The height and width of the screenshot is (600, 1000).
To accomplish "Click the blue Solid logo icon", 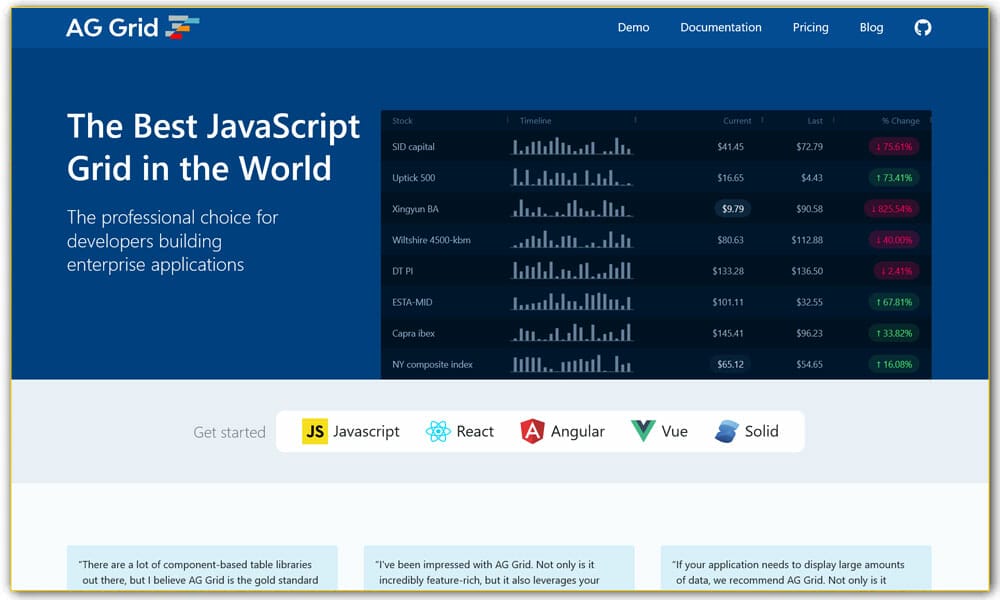I will click(727, 431).
